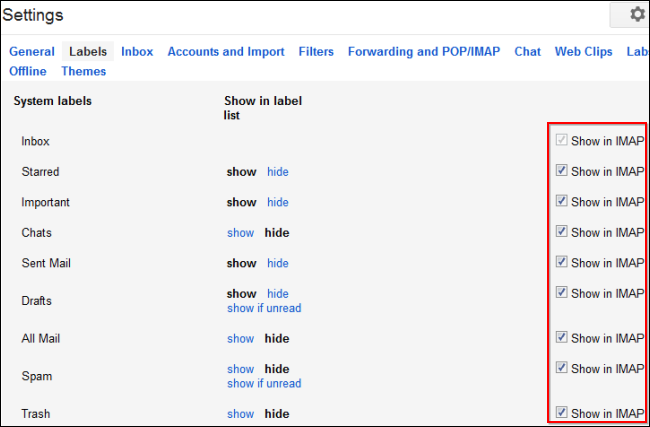Toggle Show in IMAP for Chats
650x427 pixels.
click(562, 232)
